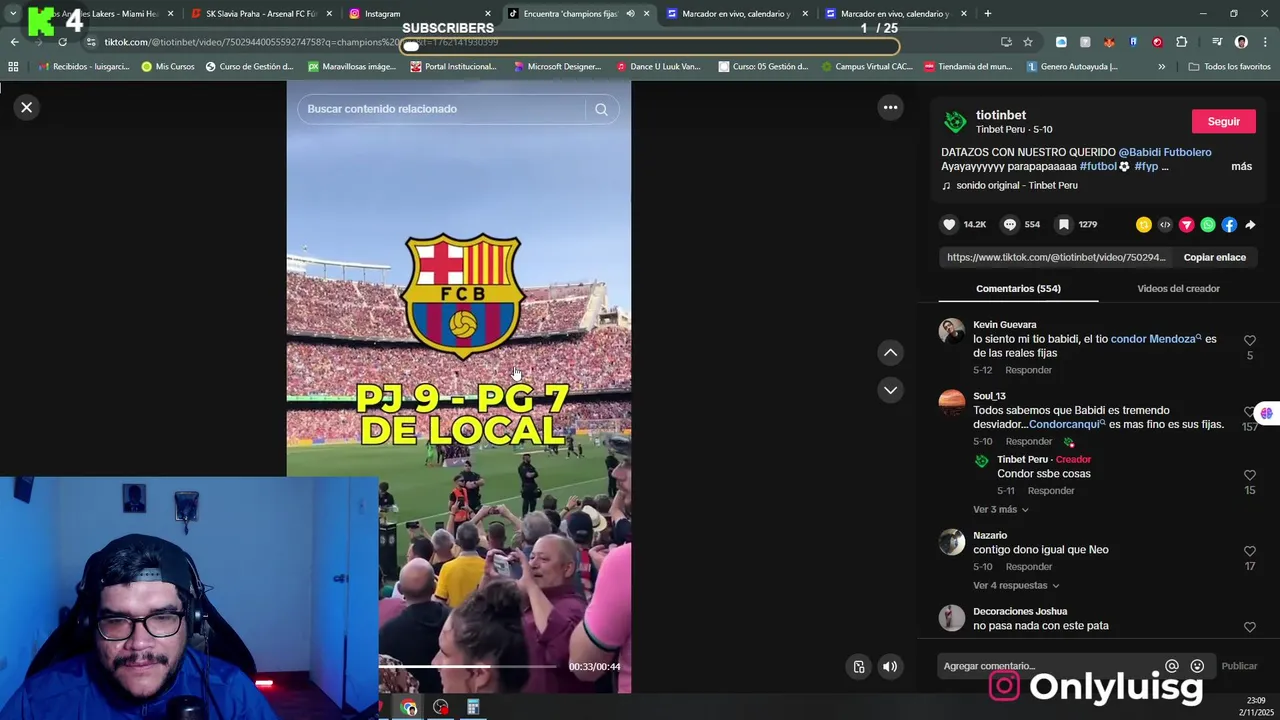Open "Mis Cursos" bookmark
This screenshot has width=1280, height=720.
click(168, 67)
